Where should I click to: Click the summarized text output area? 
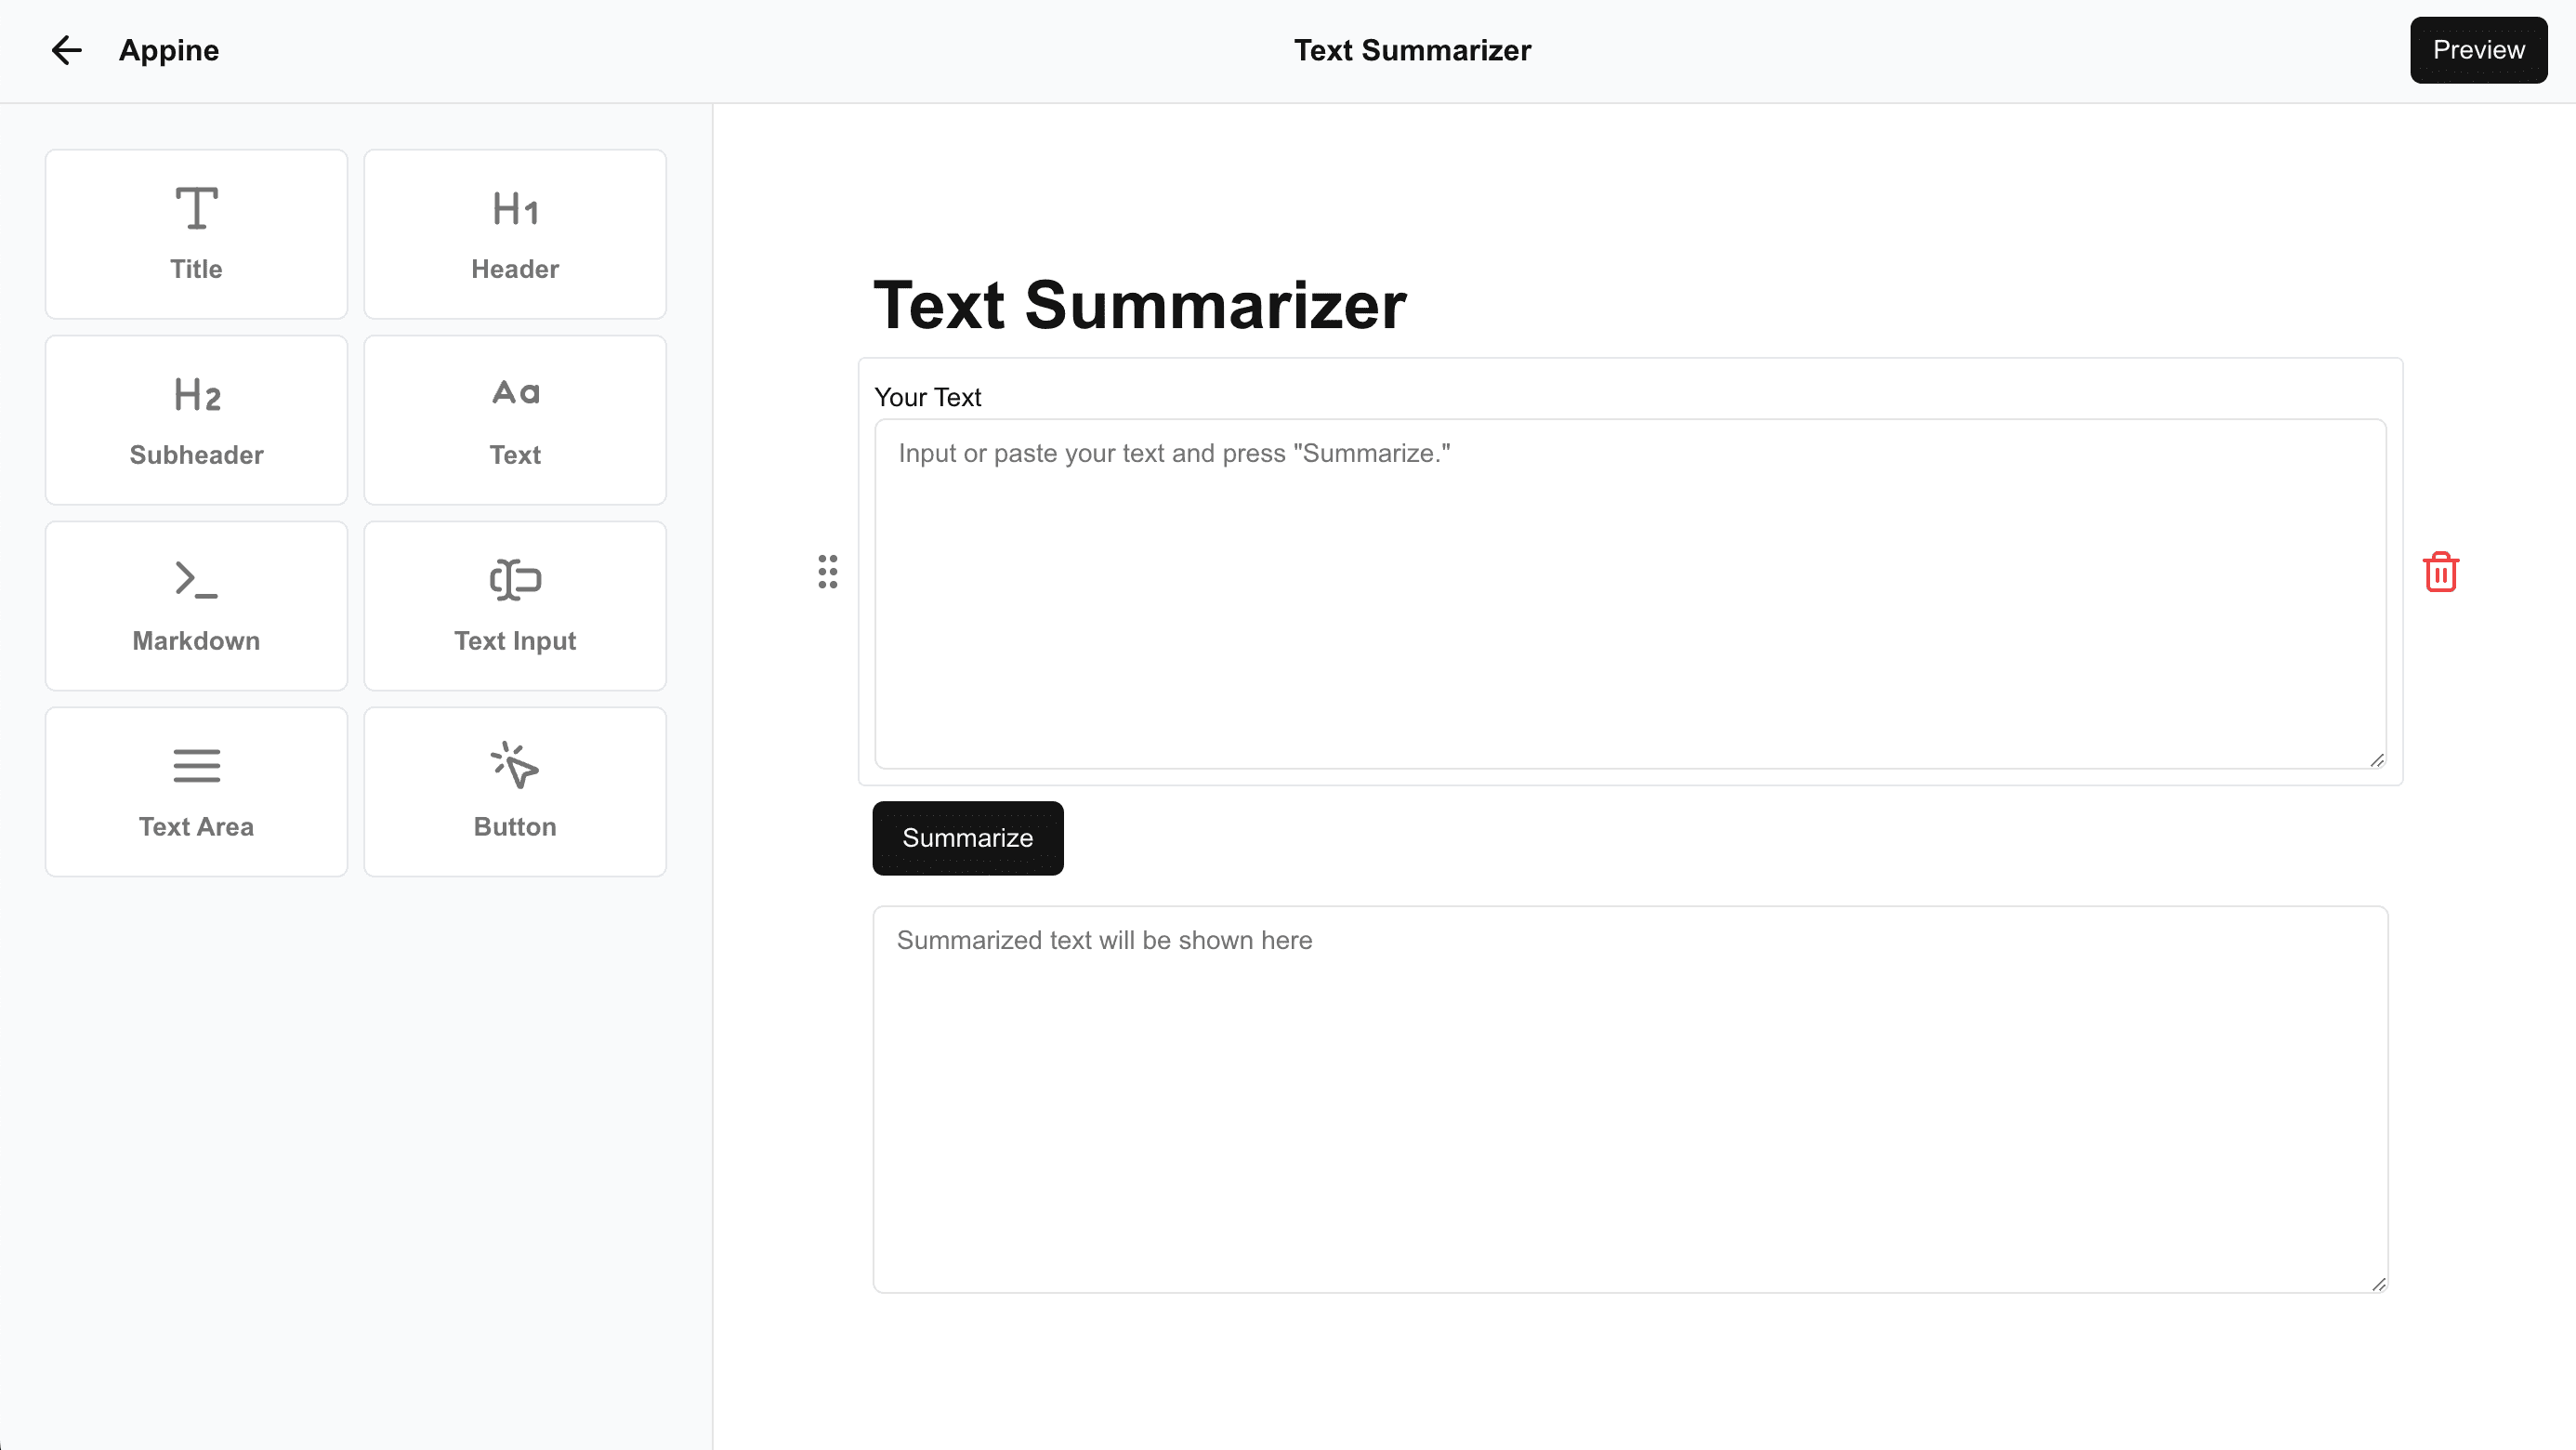pyautogui.click(x=1629, y=1100)
